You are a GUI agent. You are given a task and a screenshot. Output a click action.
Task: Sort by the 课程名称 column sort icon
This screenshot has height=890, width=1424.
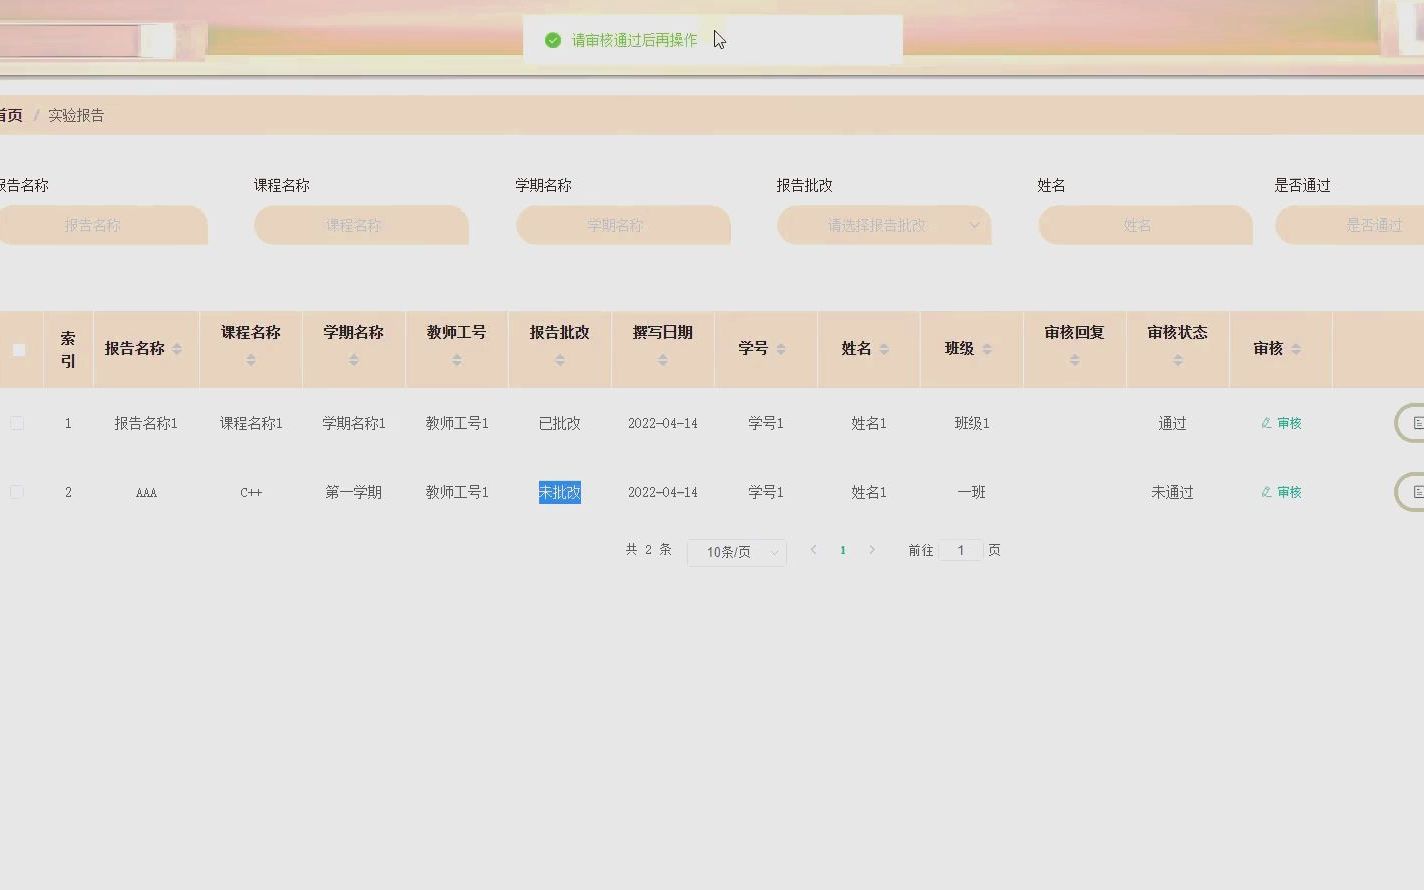coord(251,360)
